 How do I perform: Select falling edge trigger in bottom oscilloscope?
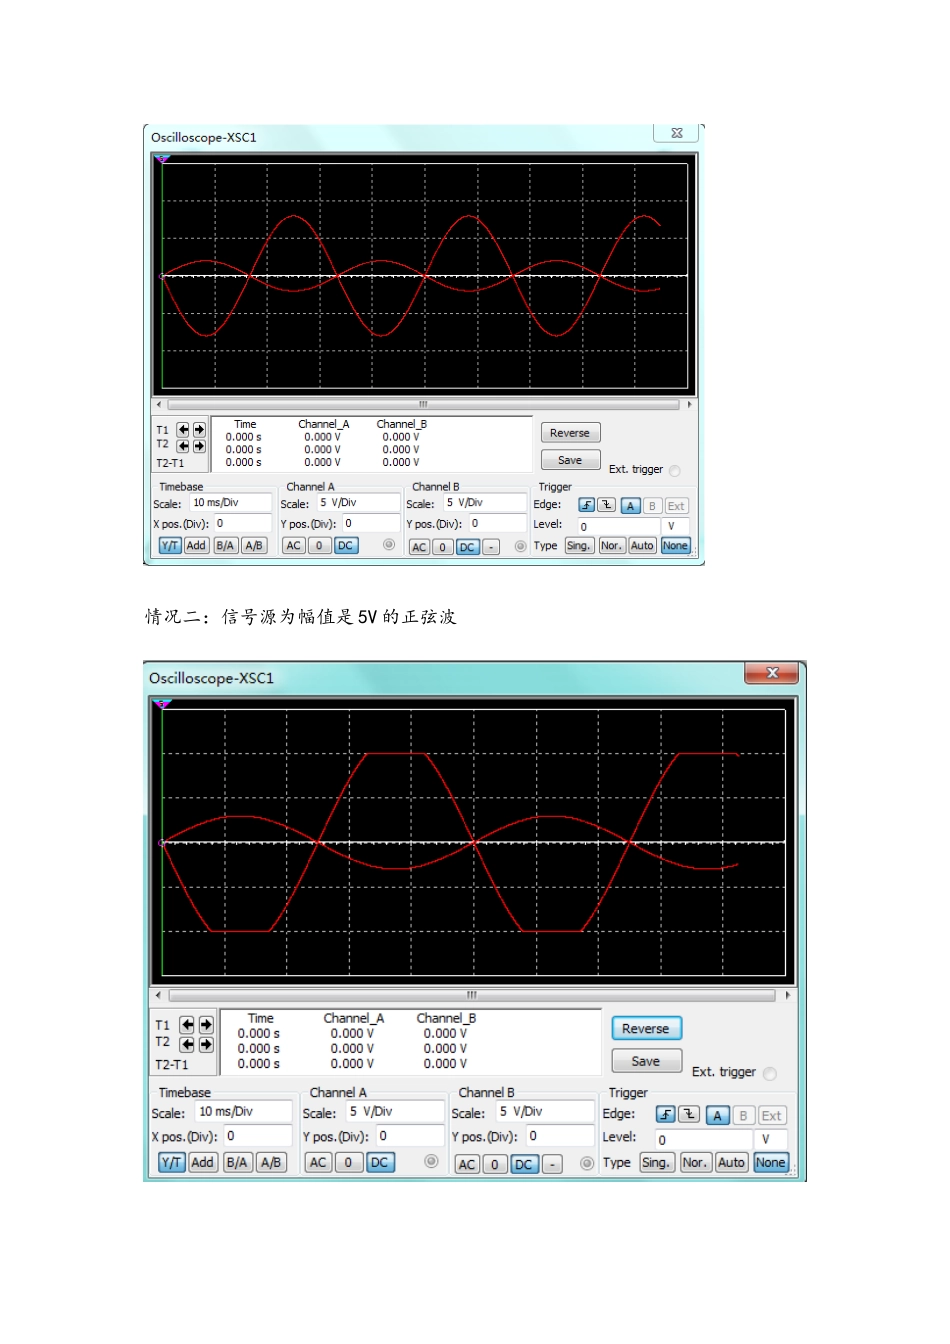689,1115
